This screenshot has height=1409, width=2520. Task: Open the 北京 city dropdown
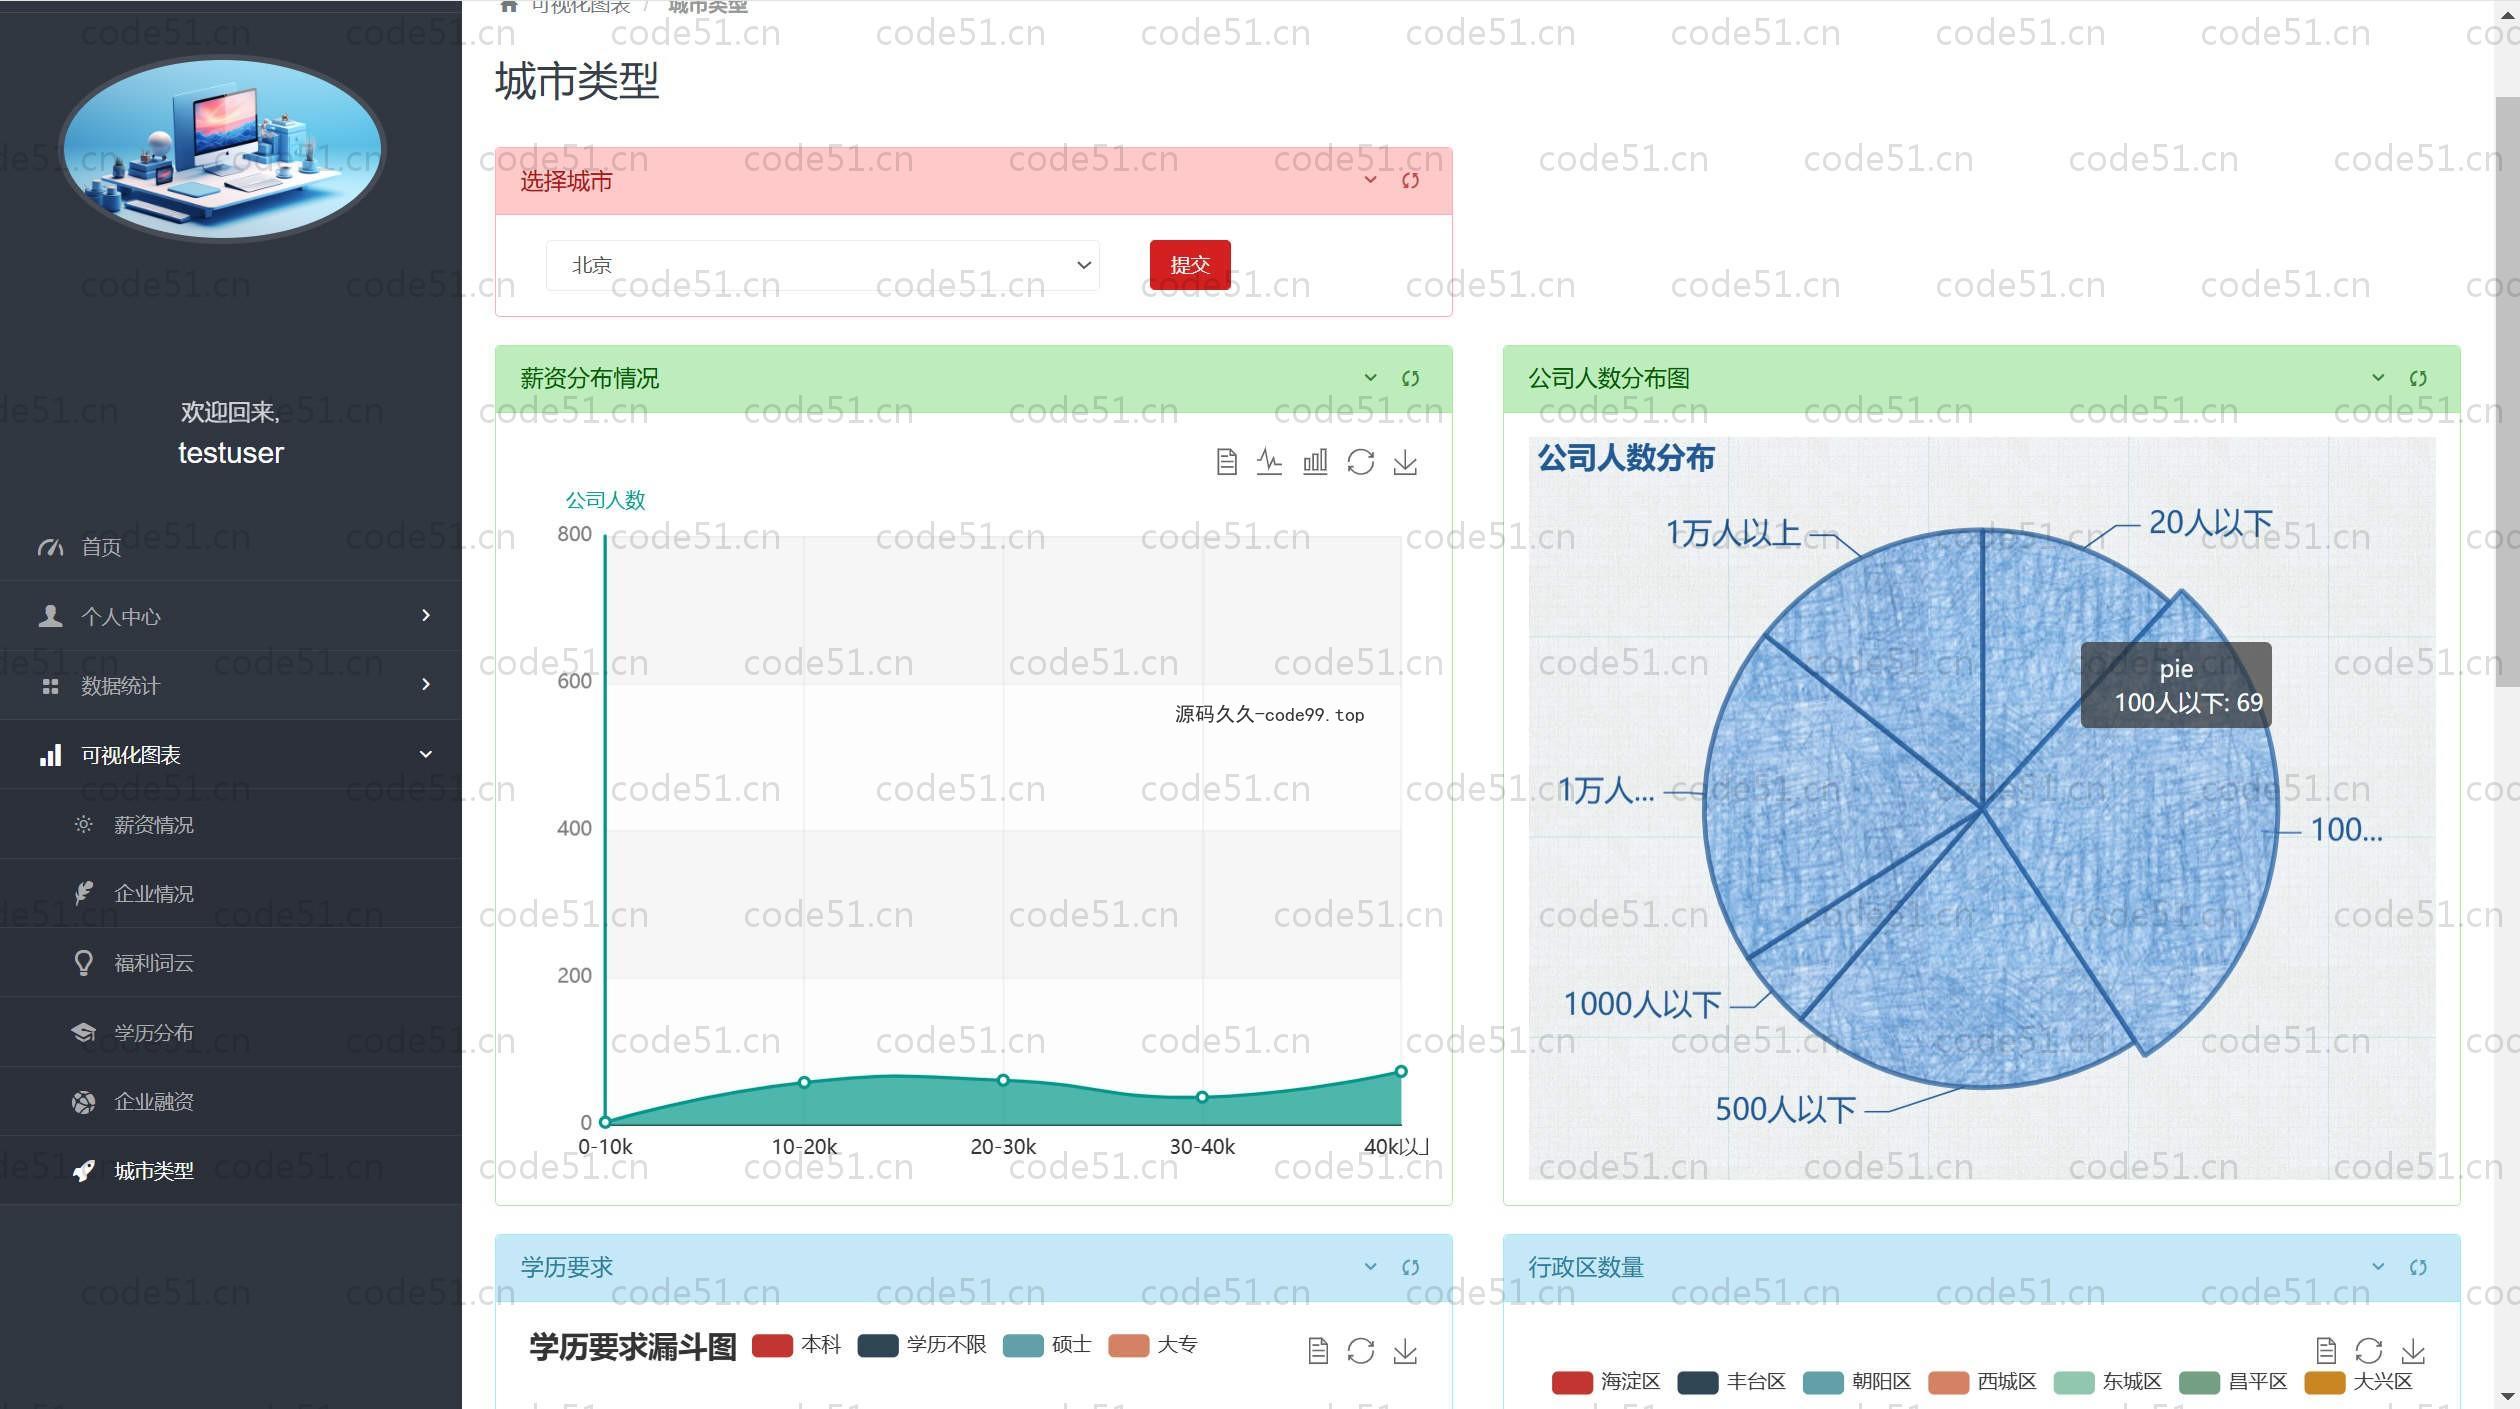(x=822, y=265)
